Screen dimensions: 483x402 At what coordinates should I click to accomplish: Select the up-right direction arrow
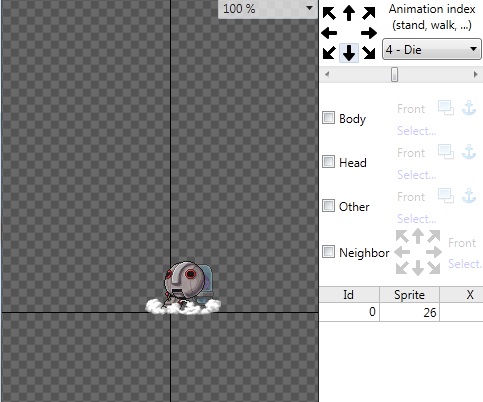(369, 14)
